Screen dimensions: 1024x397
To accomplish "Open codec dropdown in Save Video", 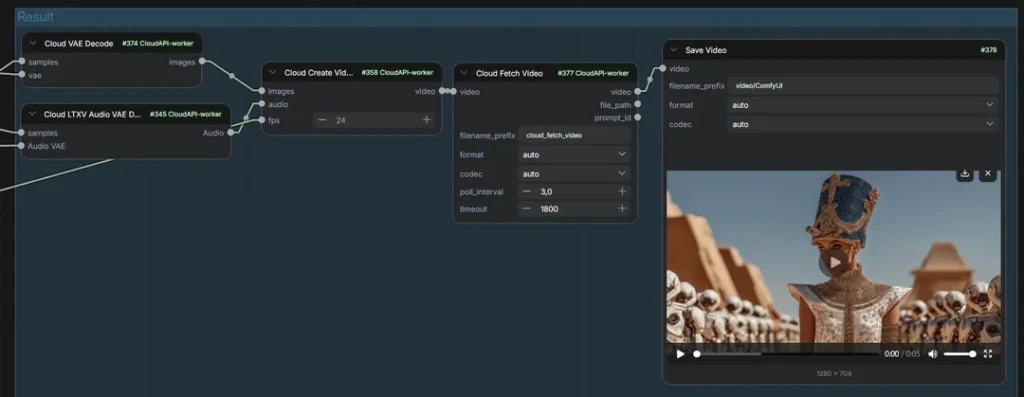I will click(x=863, y=124).
